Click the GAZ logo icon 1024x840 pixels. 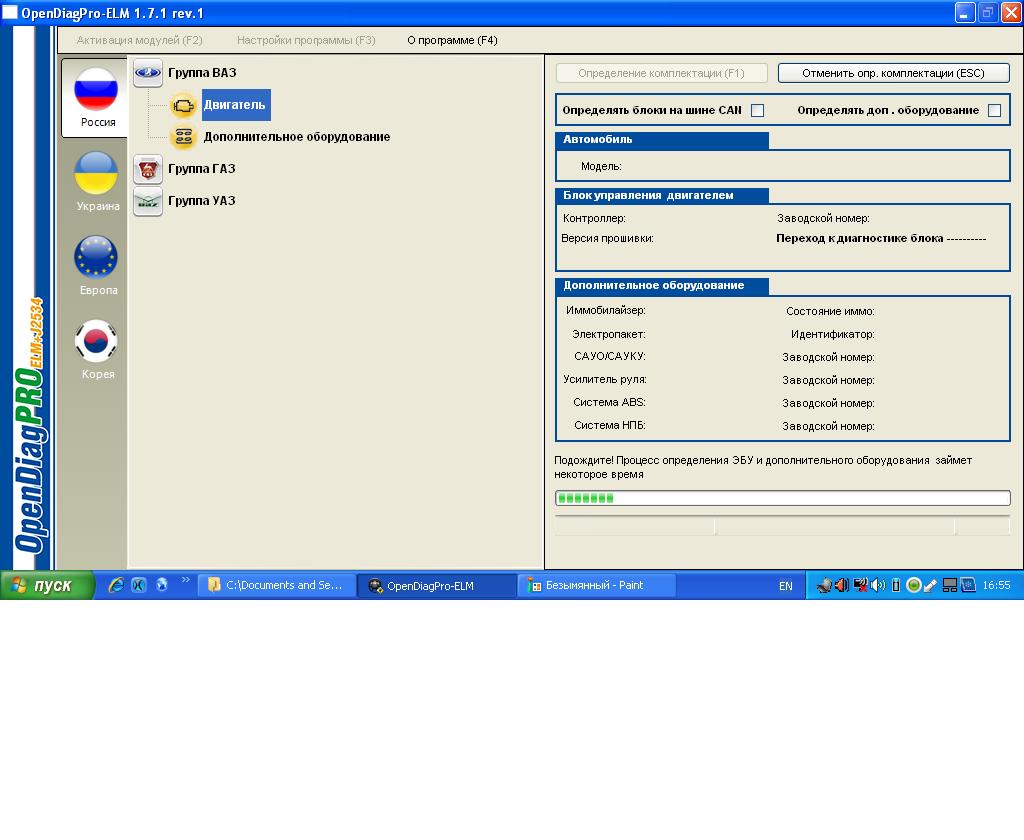coord(148,169)
